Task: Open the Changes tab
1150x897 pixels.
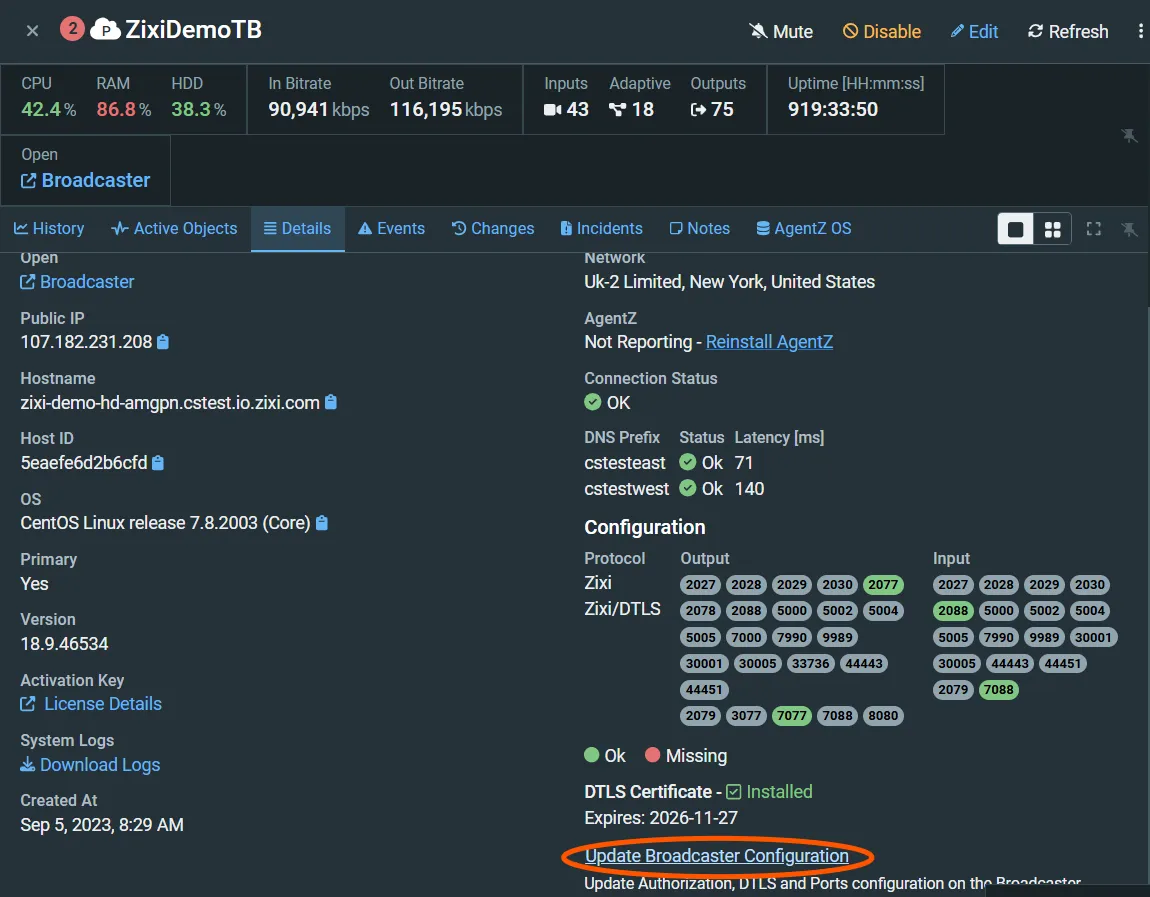Action: coord(493,229)
